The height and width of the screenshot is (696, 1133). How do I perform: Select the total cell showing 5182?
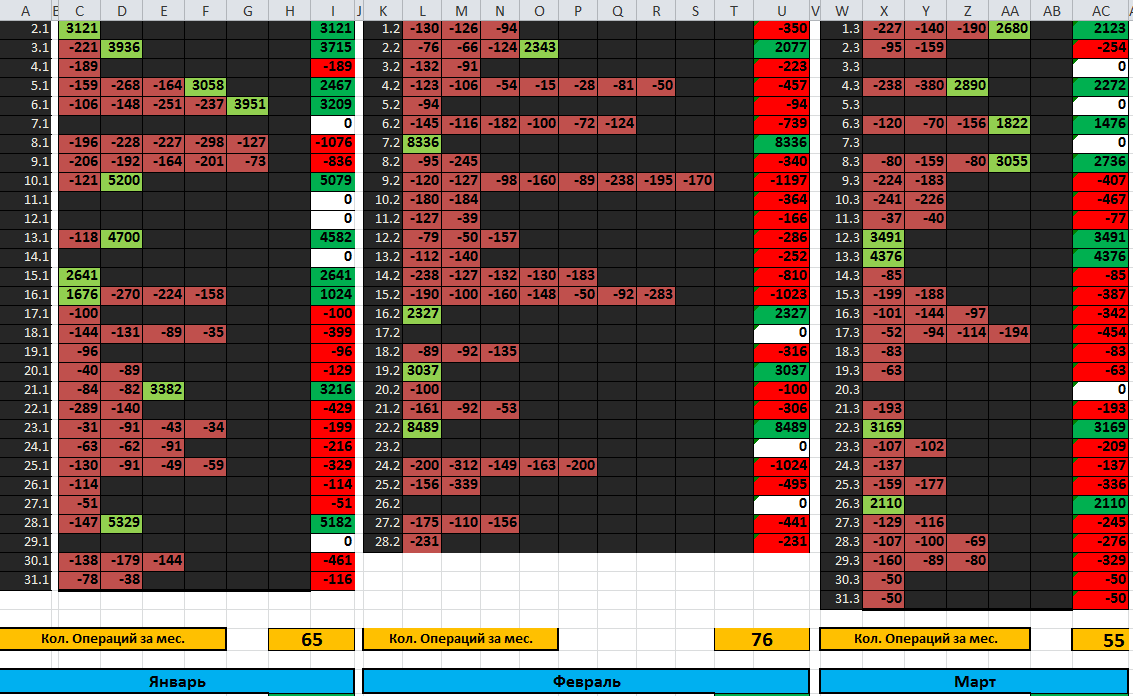tap(332, 522)
